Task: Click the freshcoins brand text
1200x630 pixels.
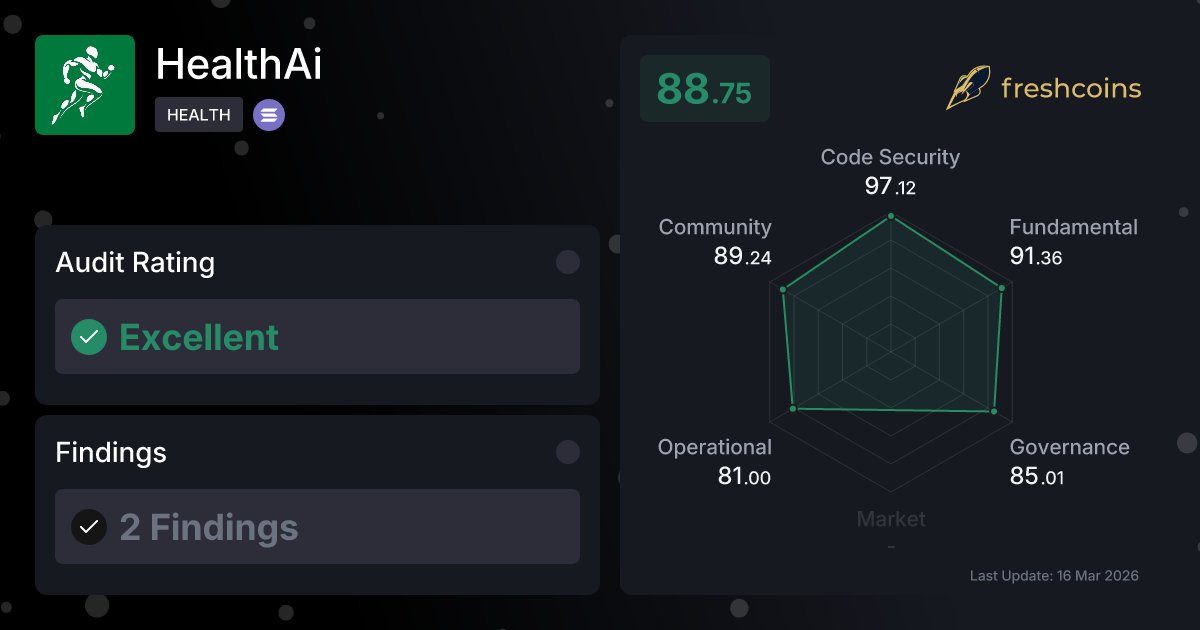Action: pos(1071,88)
